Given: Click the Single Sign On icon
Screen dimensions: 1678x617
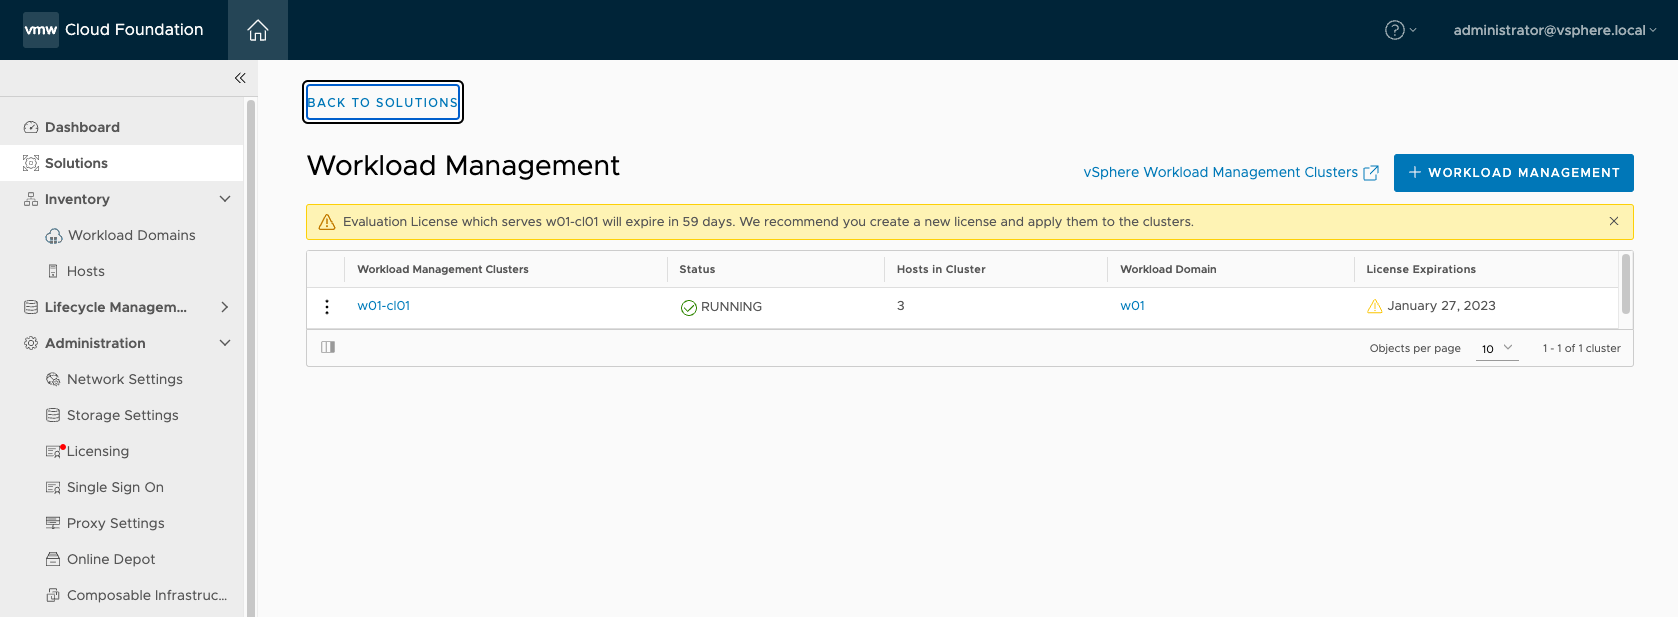Looking at the screenshot, I should pos(53,487).
